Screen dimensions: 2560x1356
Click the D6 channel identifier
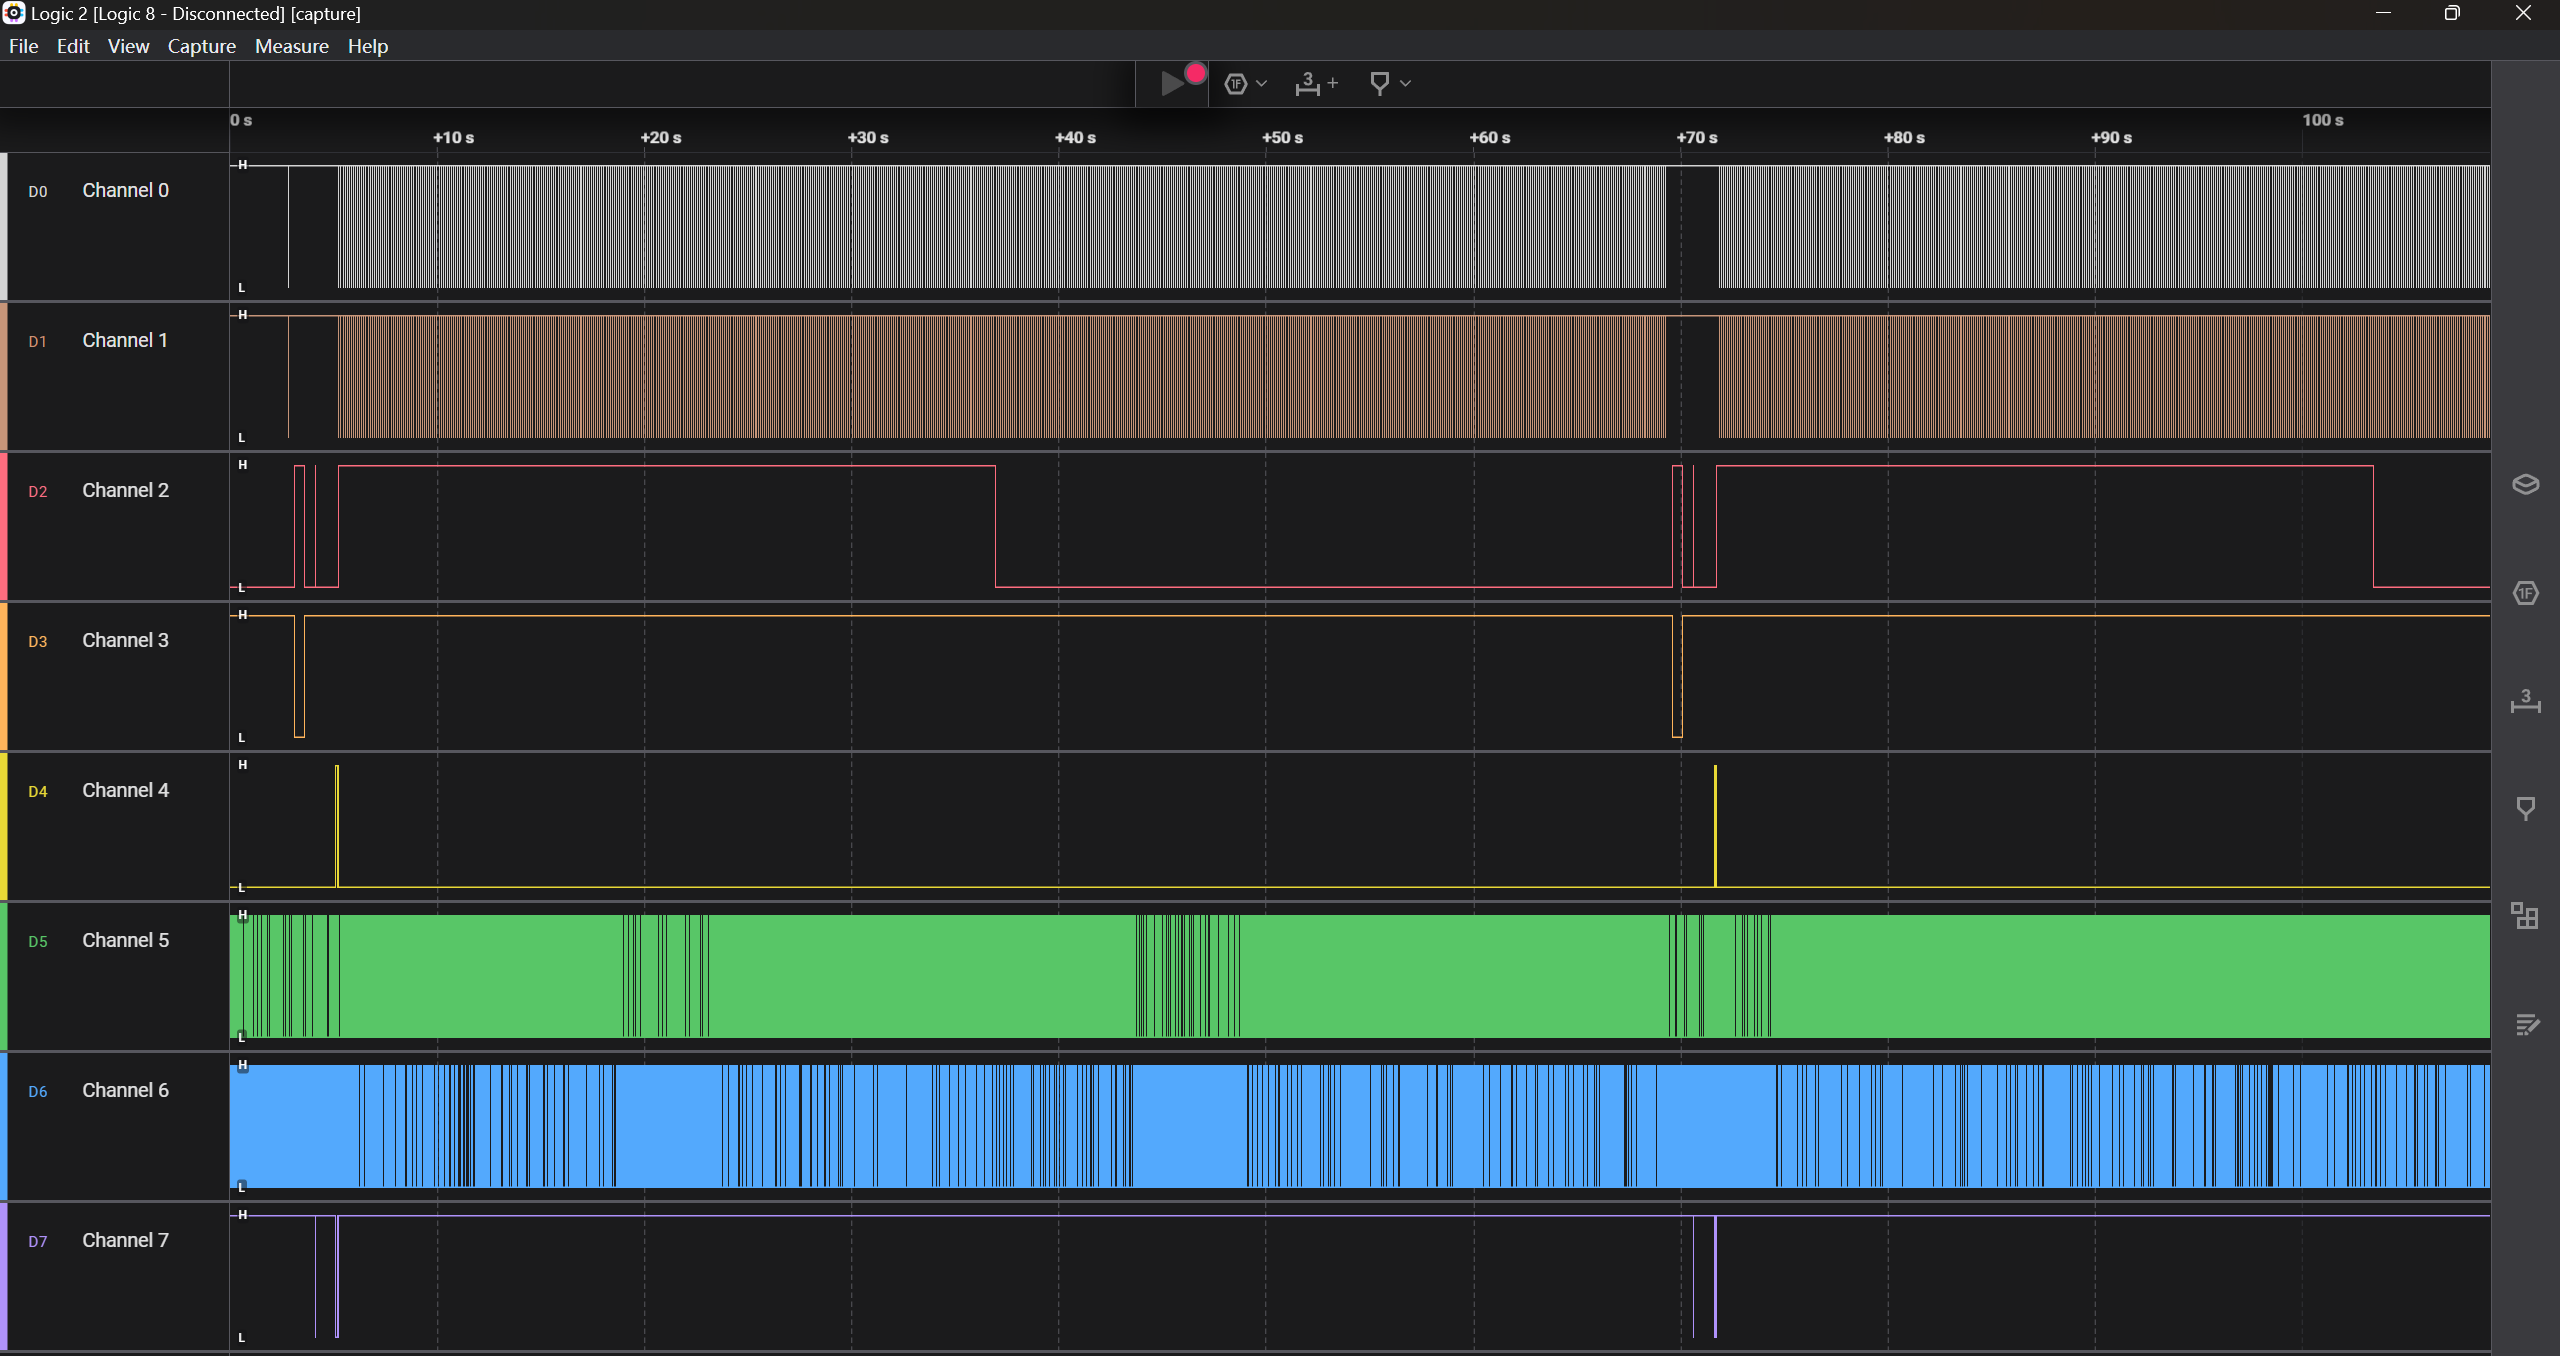(38, 1092)
